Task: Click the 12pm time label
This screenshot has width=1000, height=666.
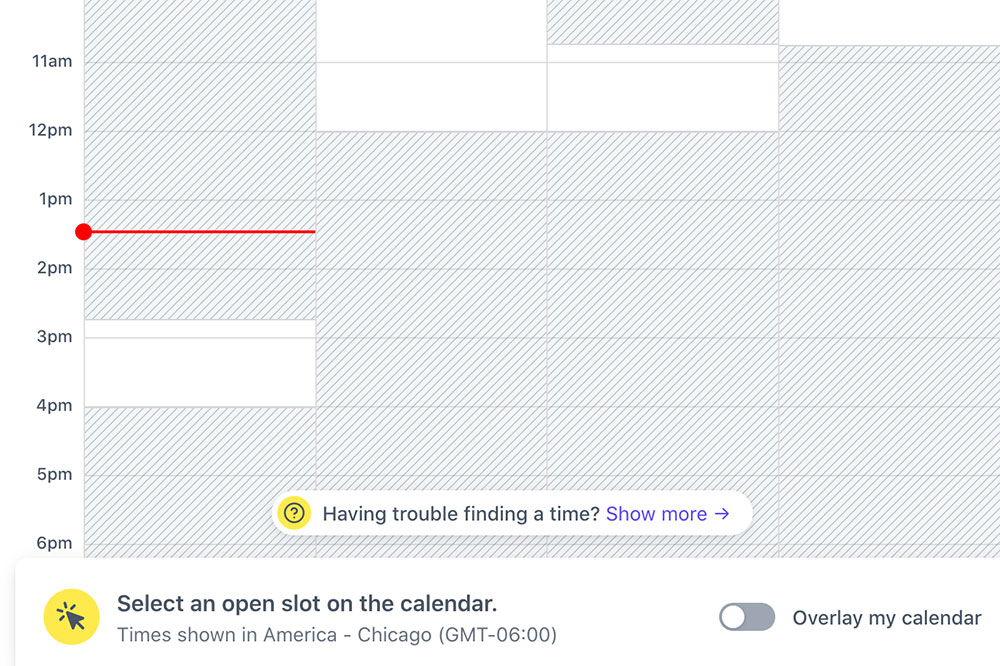Action: [x=52, y=130]
